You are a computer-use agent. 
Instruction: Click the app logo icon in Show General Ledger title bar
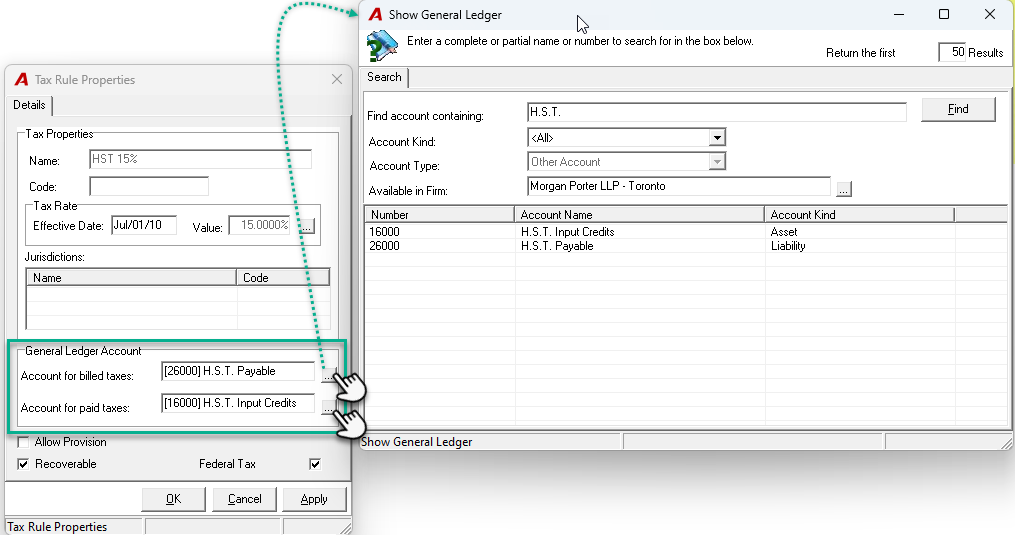click(375, 14)
